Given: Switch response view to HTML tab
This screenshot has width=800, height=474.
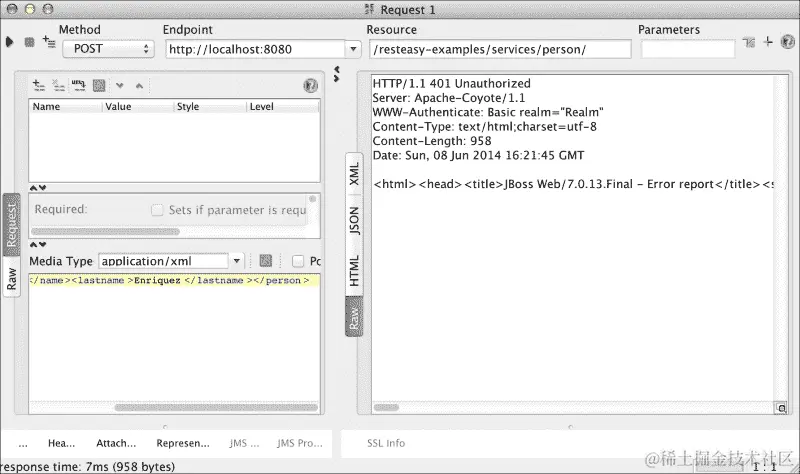Looking at the screenshot, I should click(354, 270).
